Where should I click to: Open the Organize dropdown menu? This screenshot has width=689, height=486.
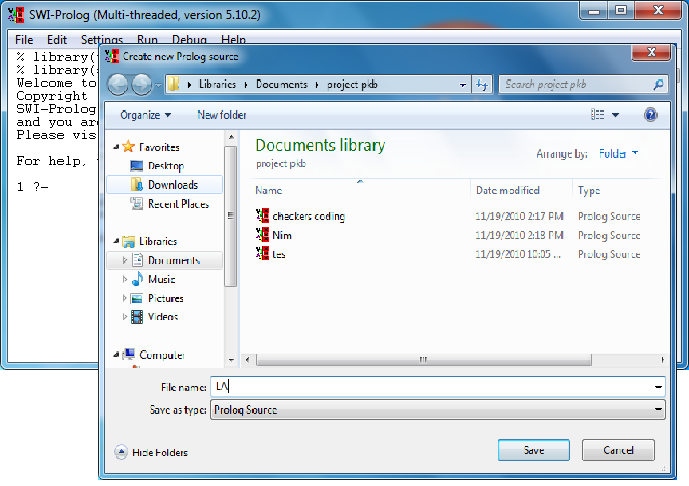145,115
